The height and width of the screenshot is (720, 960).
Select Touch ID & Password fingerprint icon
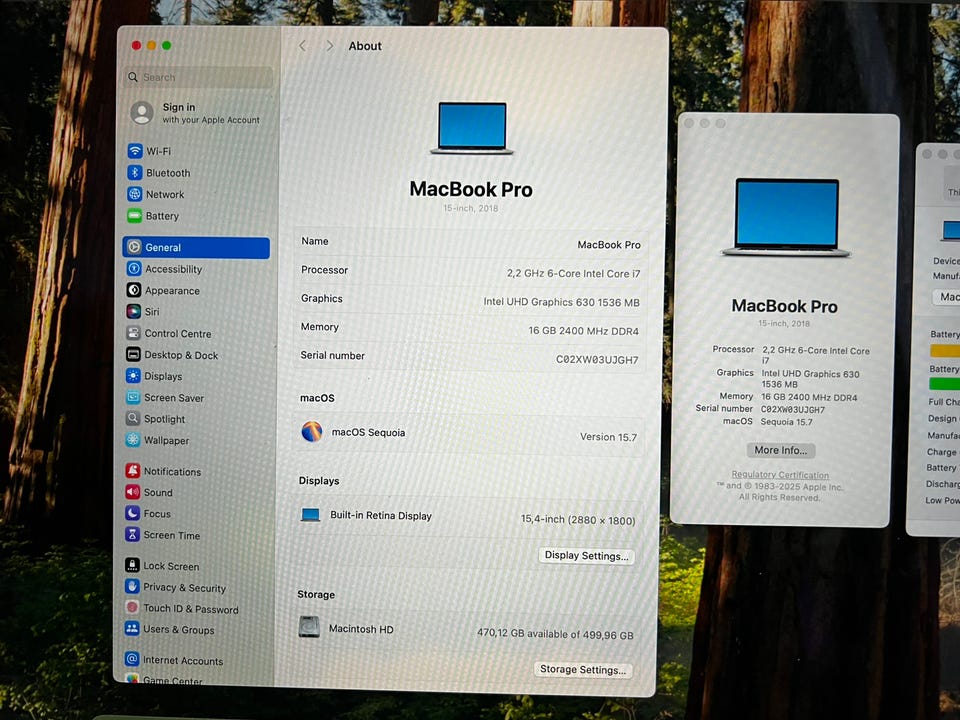(132, 608)
